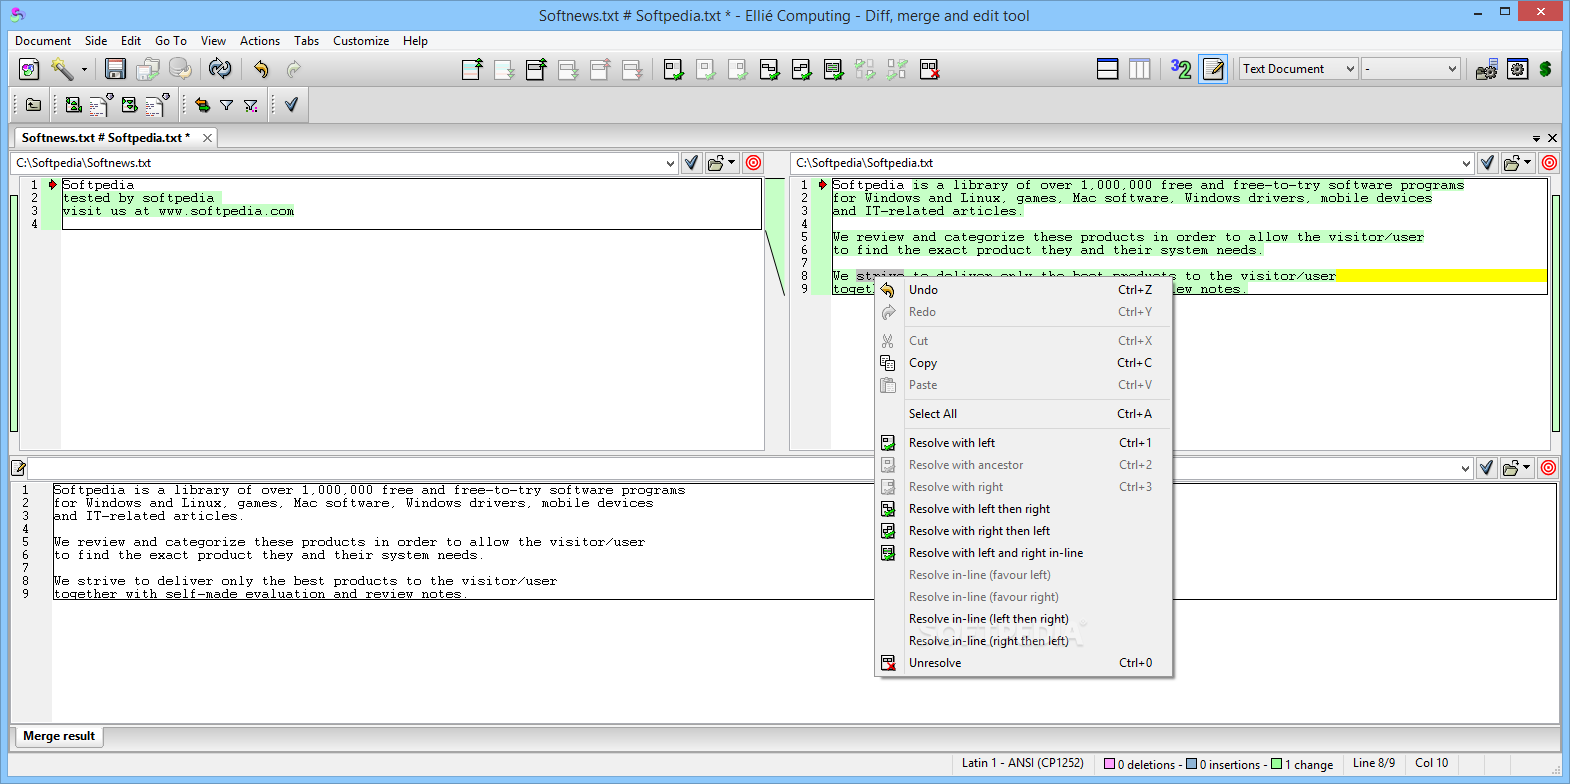1570x784 pixels.
Task: Choose Resolve in-line (left then right)
Action: pos(1023,619)
